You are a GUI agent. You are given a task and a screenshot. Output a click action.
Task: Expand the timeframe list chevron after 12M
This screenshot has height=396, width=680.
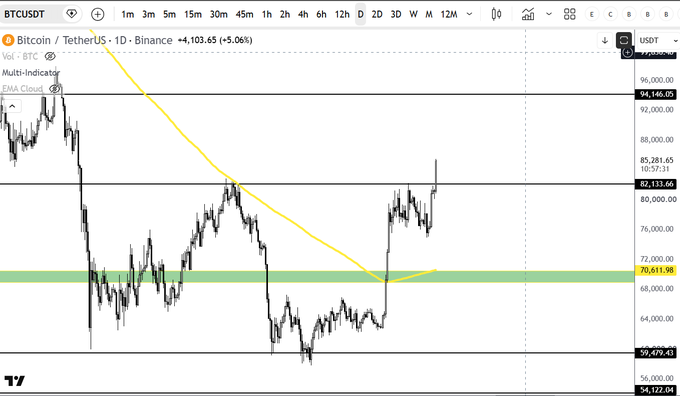tap(469, 14)
